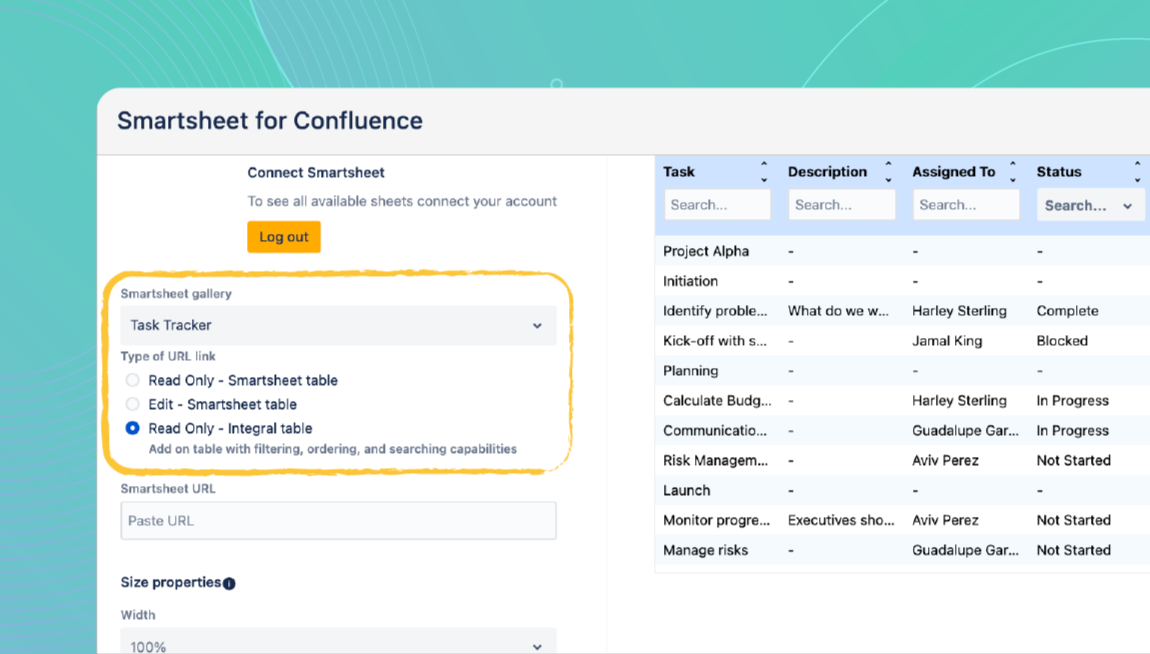Image resolution: width=1150 pixels, height=654 pixels.
Task: Select Read Only - Smartsheet table option
Action: click(132, 380)
